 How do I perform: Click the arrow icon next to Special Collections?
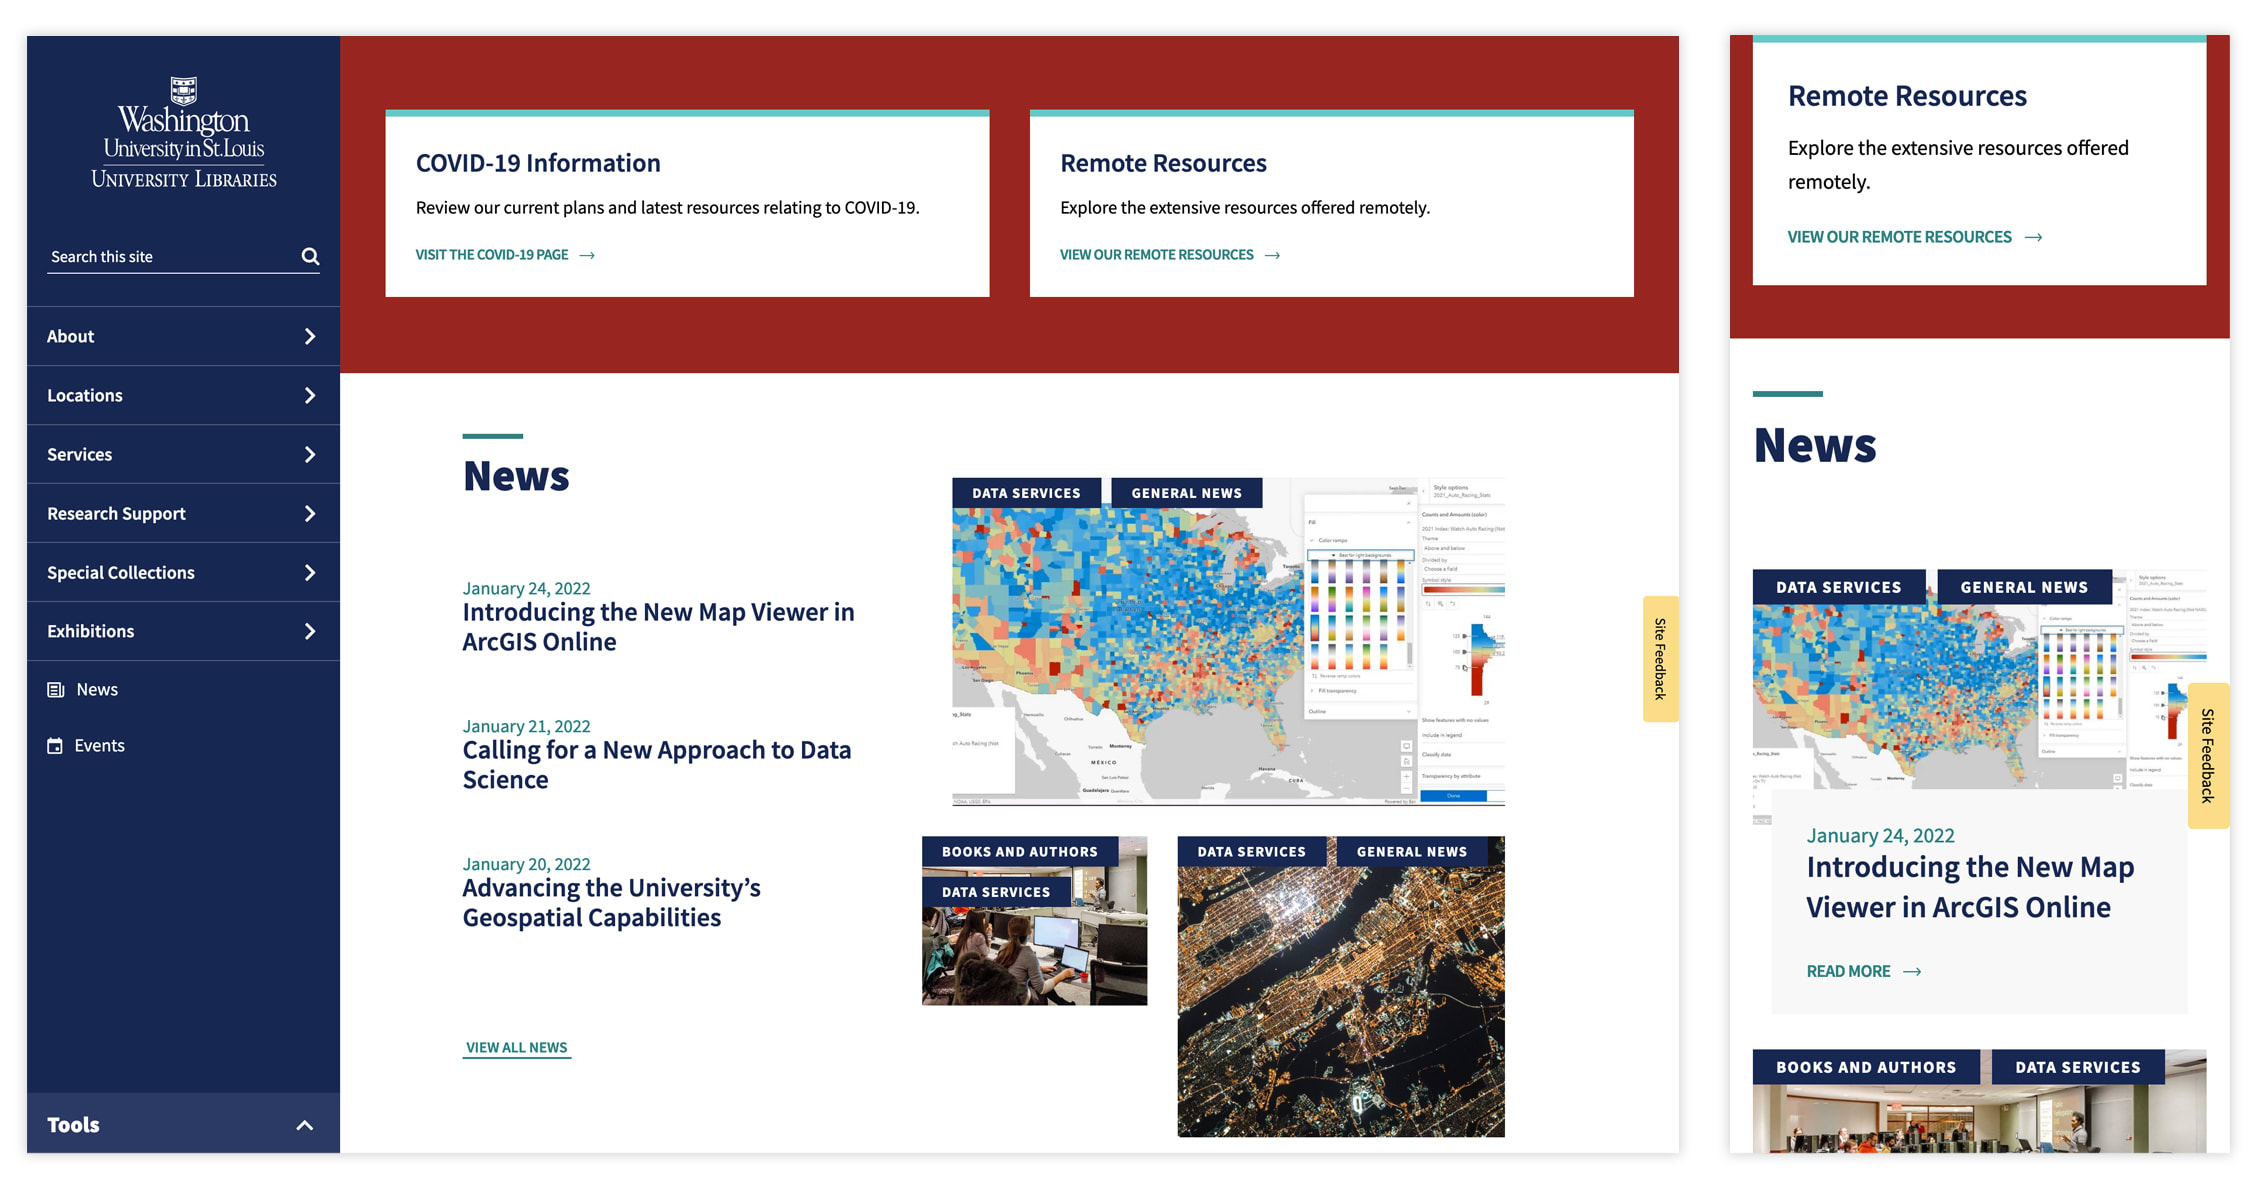[x=309, y=571]
